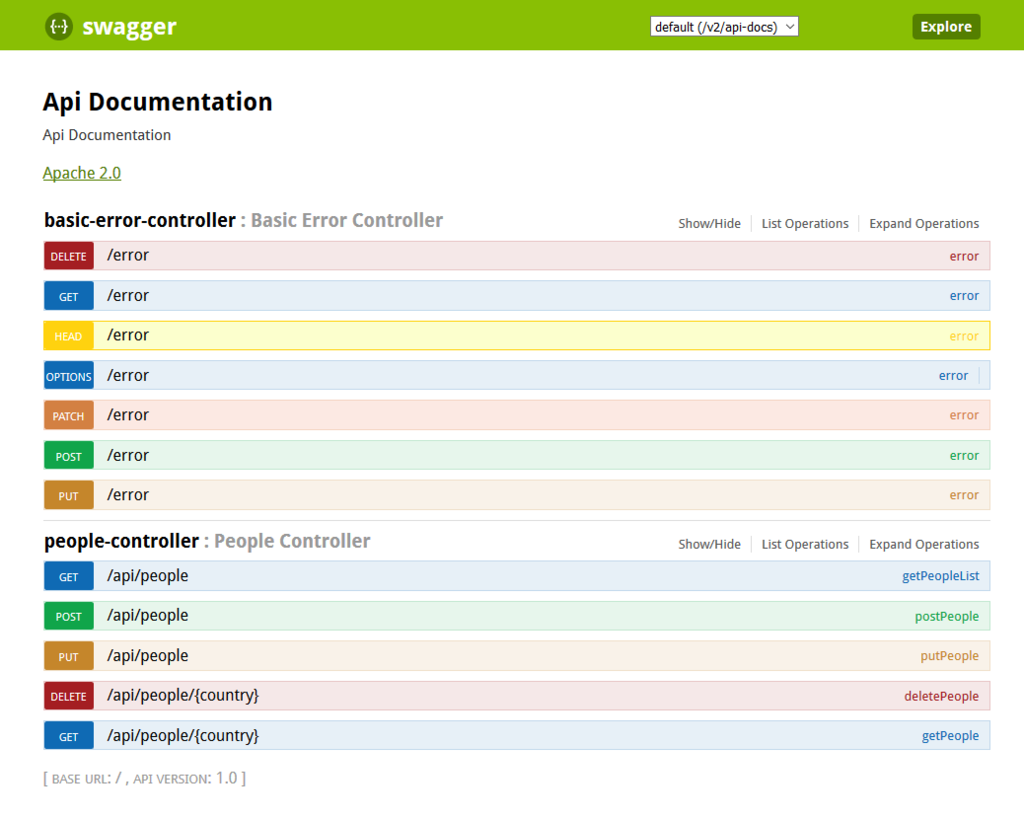1024x819 pixels.
Task: Expand the /error path in POST row
Action: (x=128, y=455)
